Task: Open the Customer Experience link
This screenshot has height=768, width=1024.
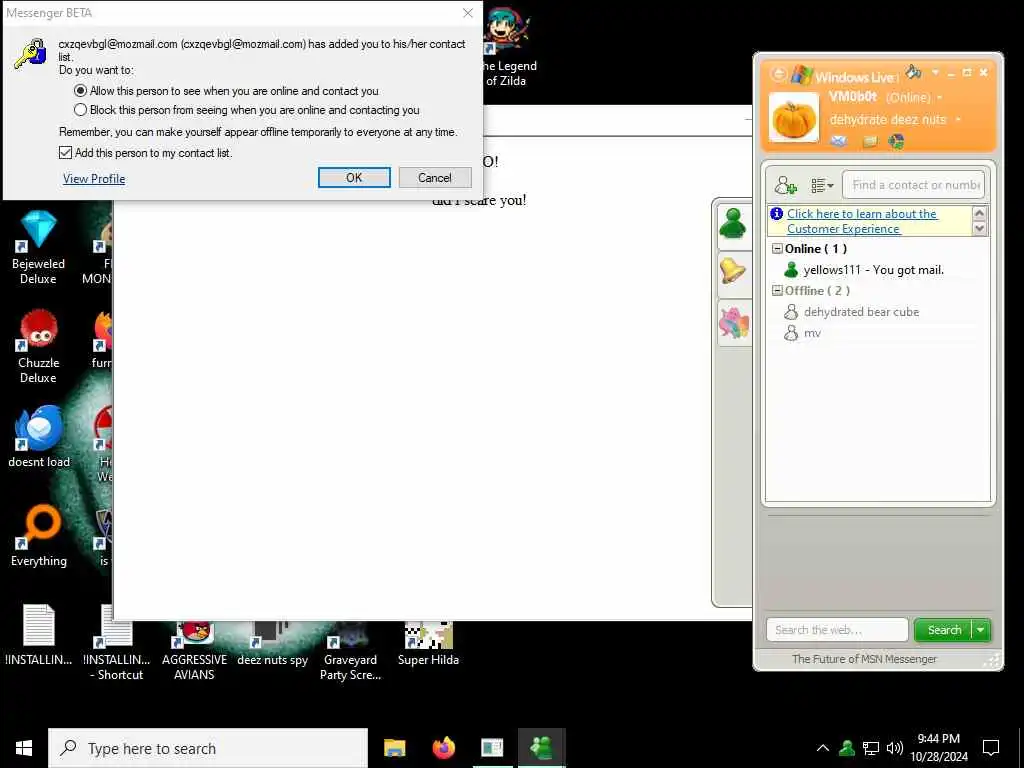Action: coord(861,221)
